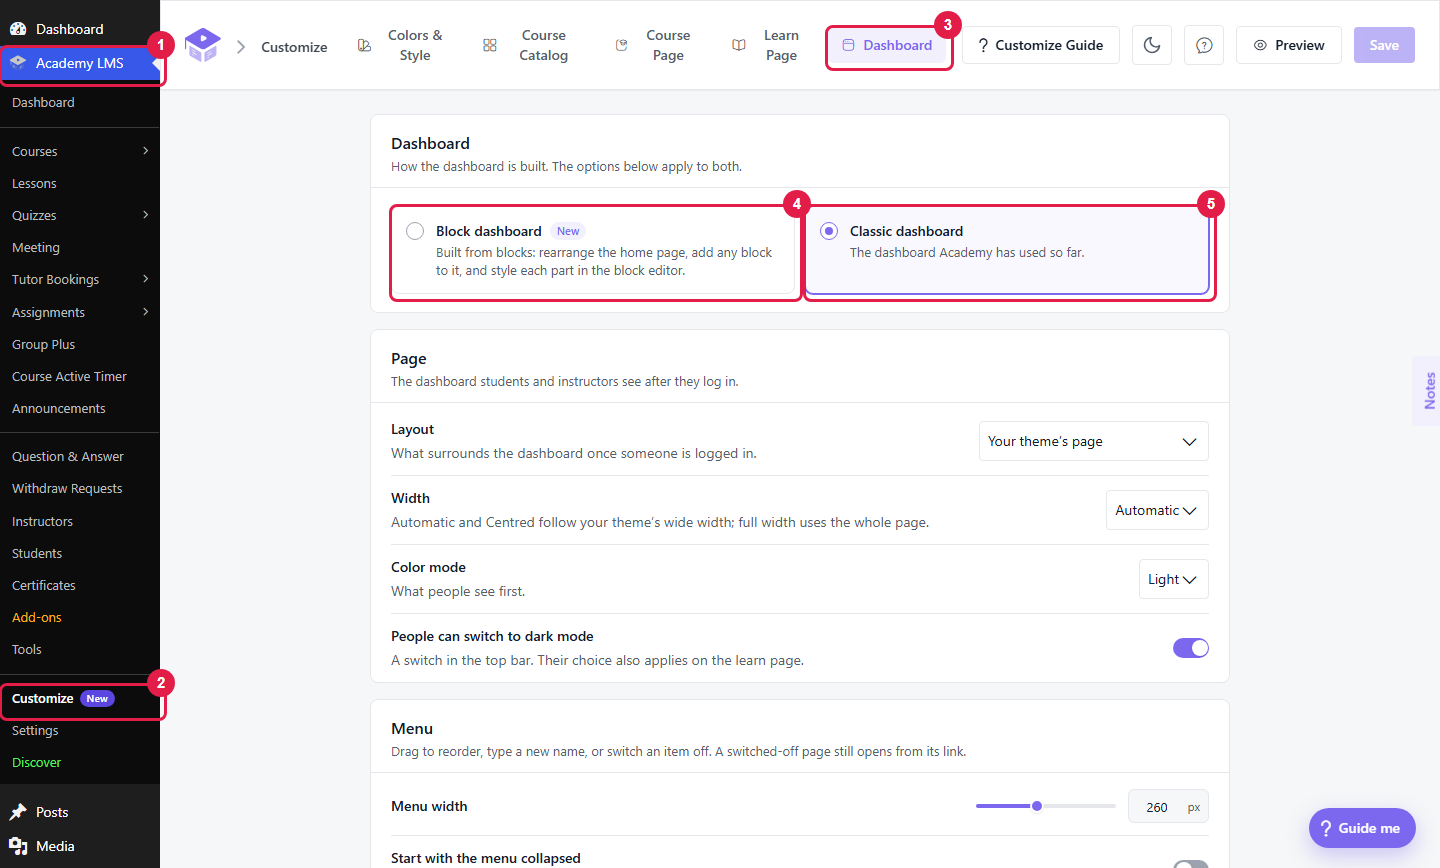Click the Academy LMS graduation cap logo

point(203,45)
